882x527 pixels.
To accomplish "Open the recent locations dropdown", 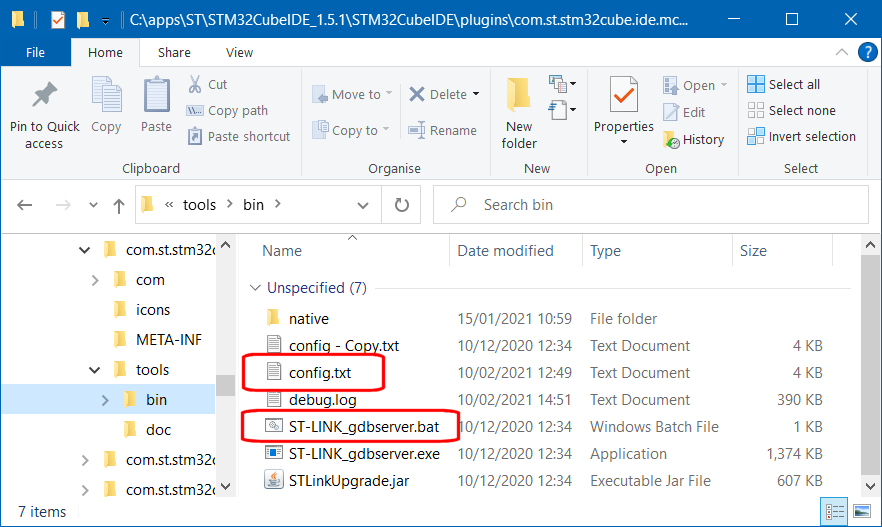I will pyautogui.click(x=93, y=205).
